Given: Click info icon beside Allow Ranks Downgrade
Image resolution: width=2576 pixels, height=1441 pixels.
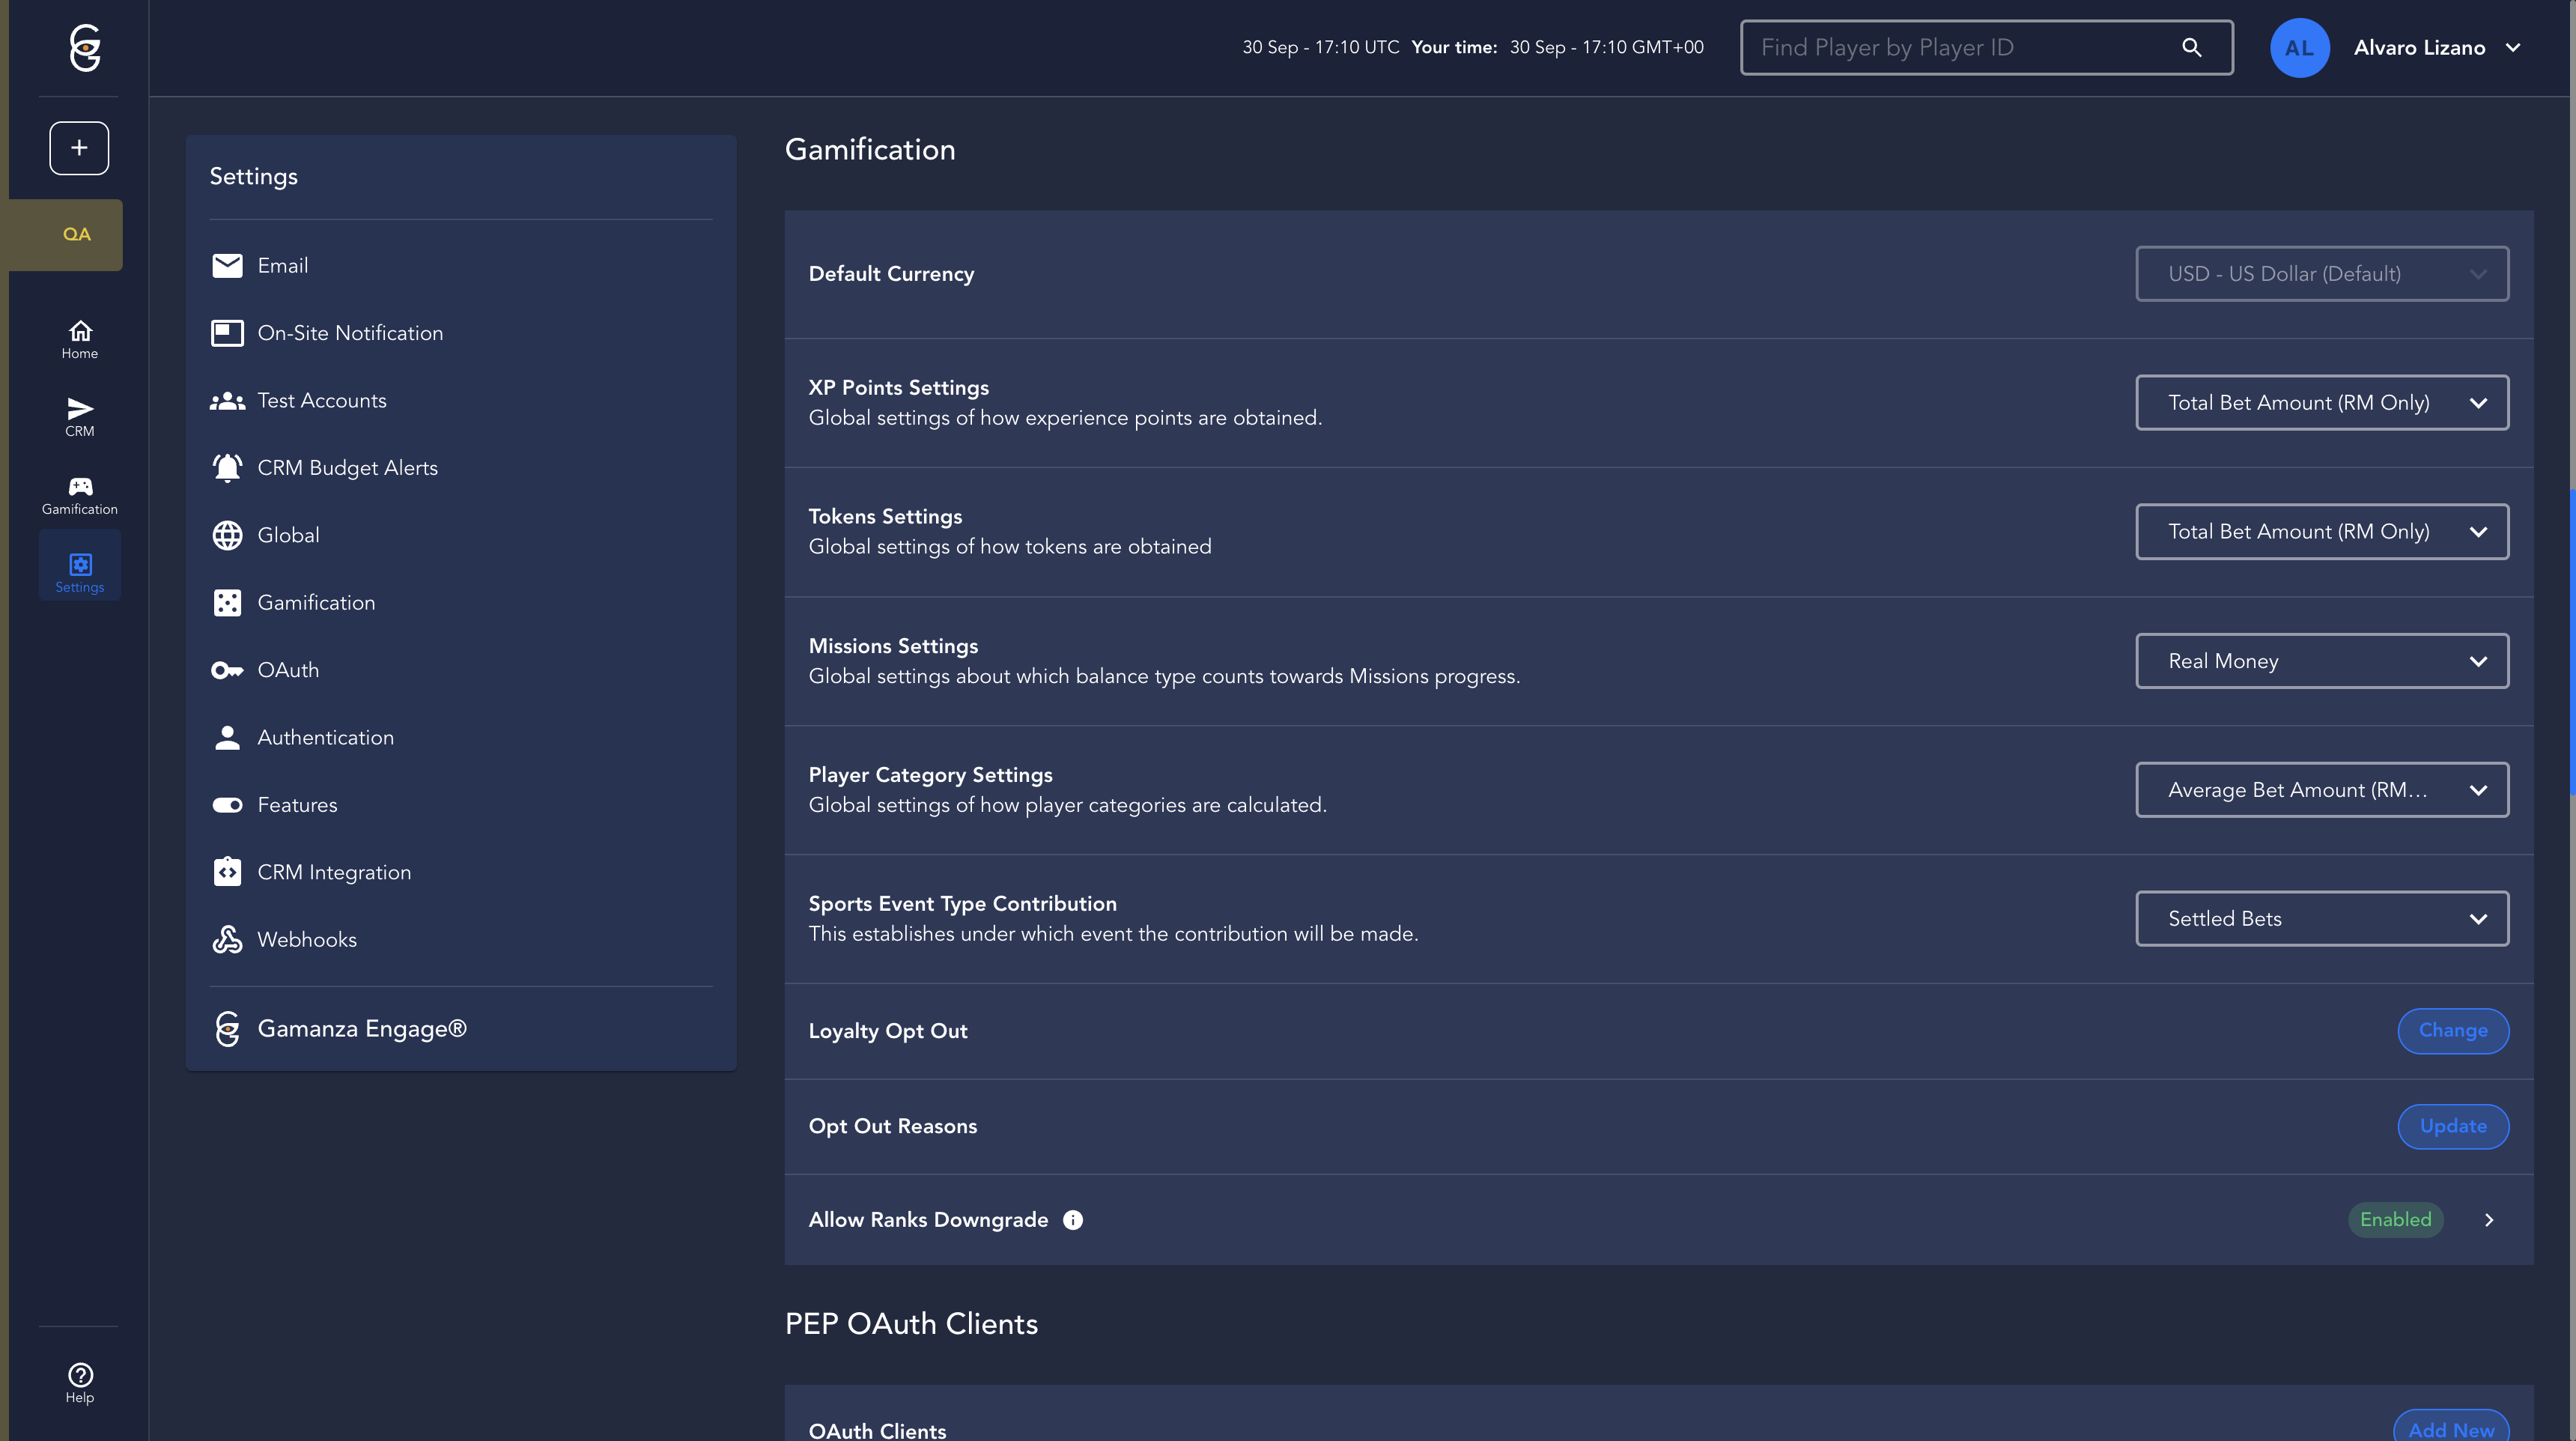Looking at the screenshot, I should [x=1072, y=1220].
